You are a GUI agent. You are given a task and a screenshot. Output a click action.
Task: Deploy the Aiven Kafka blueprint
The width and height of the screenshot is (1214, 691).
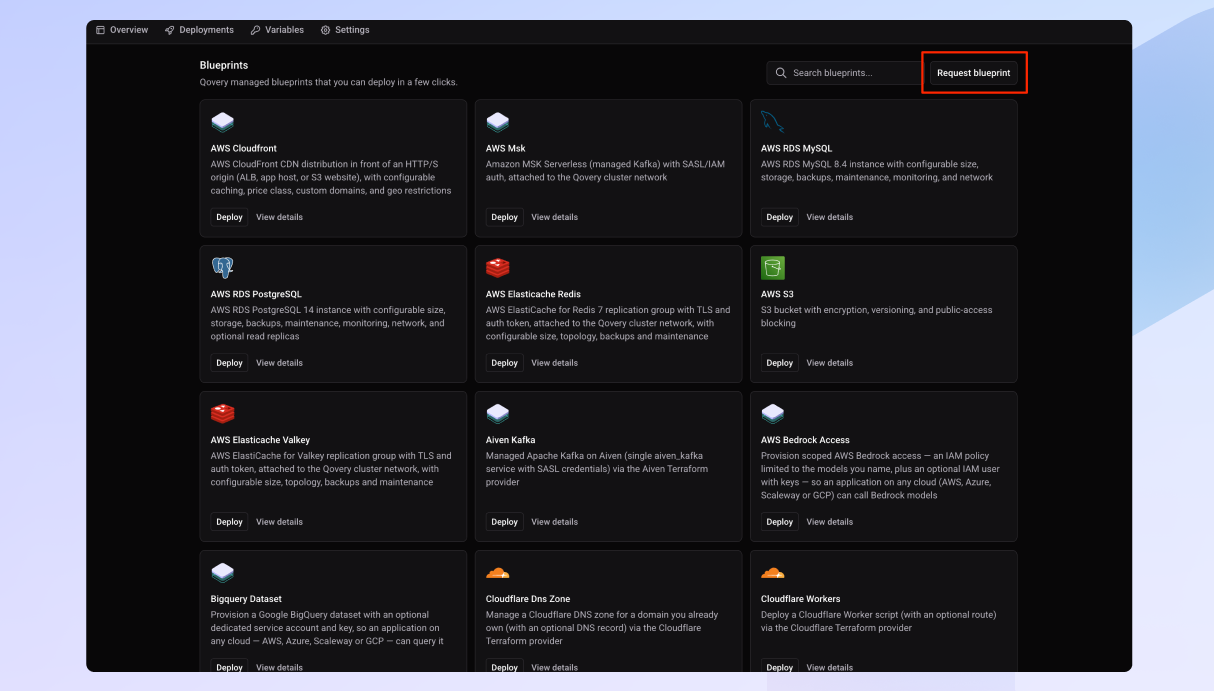[504, 522]
